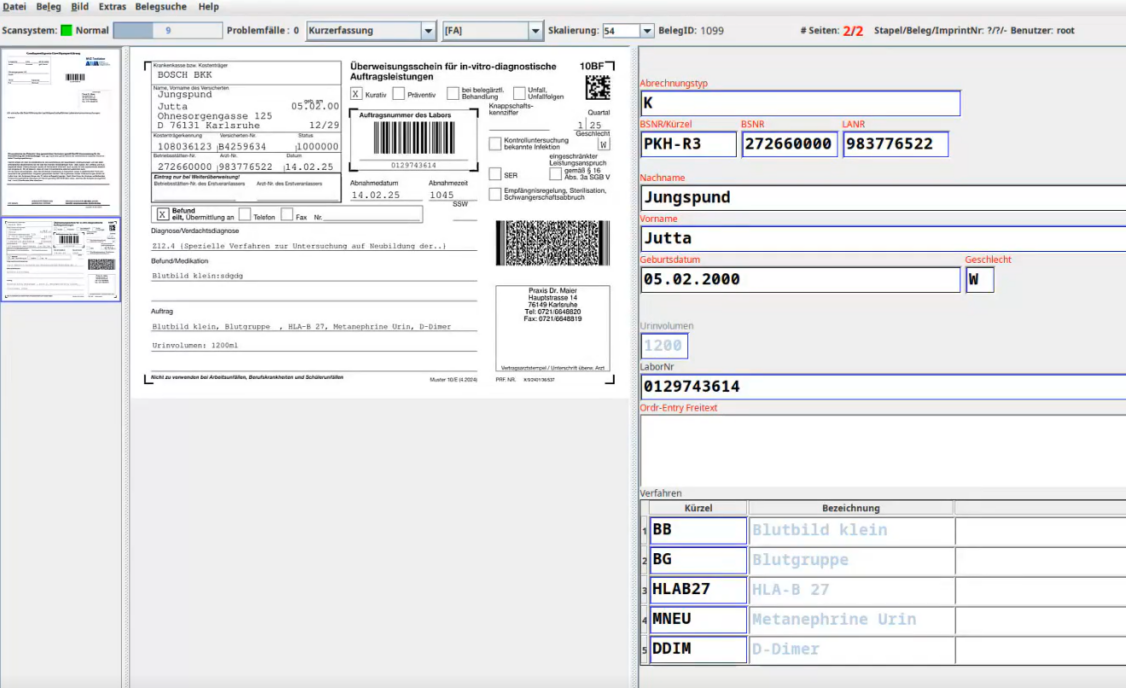Open the Datei menu
This screenshot has height=688, width=1126.
[14, 7]
